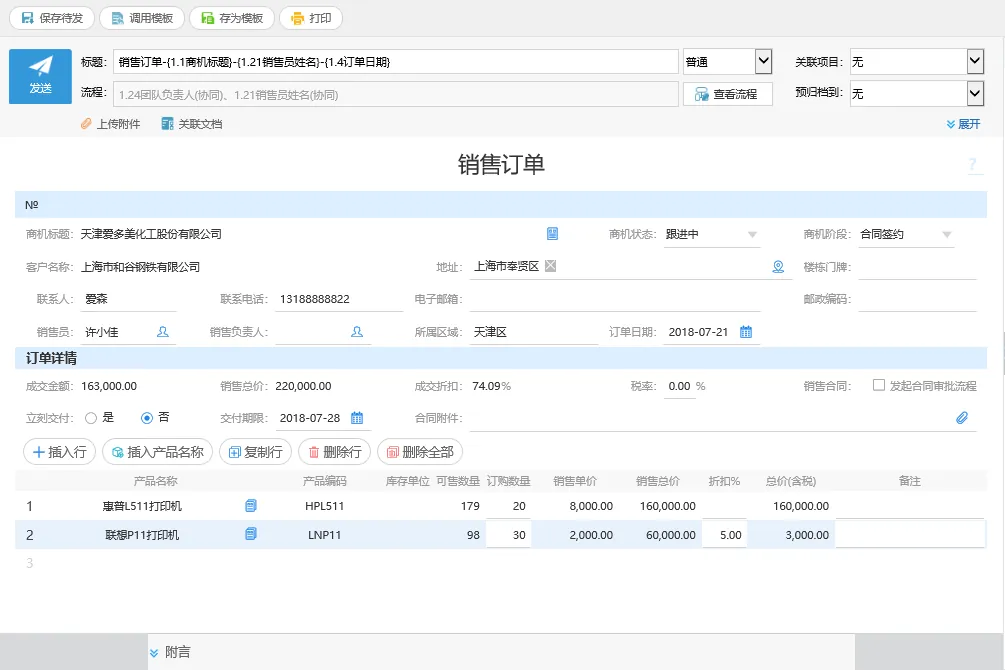Click the 税率 input field

679,387
